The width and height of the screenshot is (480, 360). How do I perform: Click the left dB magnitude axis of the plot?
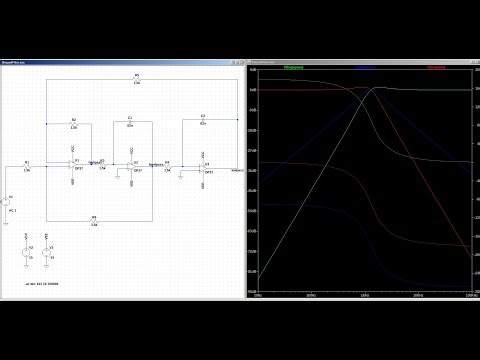(x=253, y=180)
